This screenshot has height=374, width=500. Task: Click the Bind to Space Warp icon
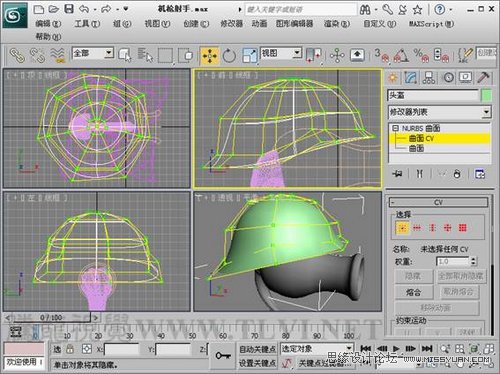click(x=58, y=55)
